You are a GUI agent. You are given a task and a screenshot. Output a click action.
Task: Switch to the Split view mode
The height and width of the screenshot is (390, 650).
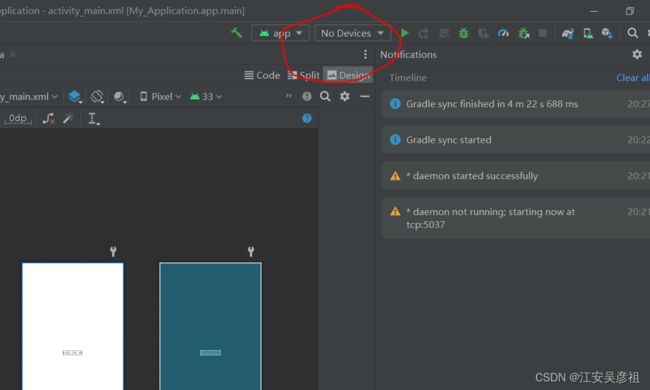tap(304, 75)
